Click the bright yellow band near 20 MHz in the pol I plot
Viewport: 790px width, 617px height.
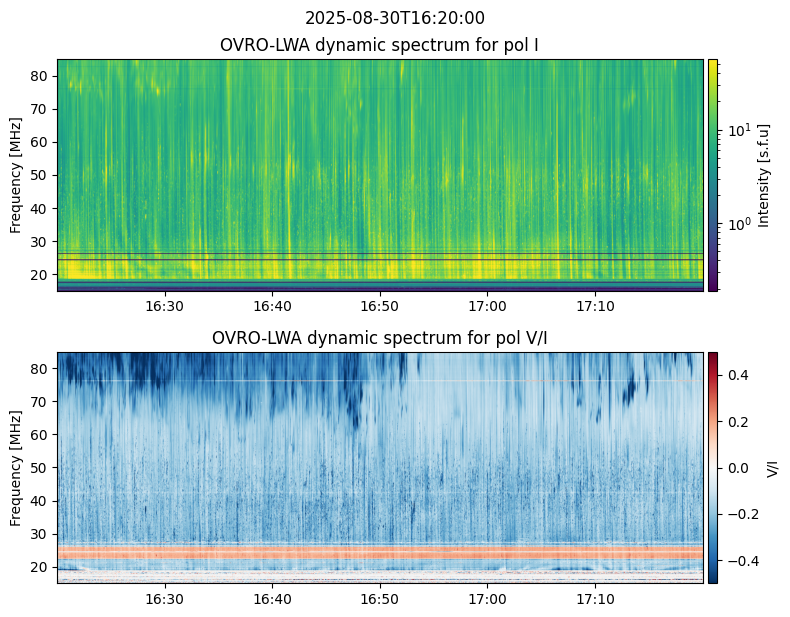click(380, 269)
